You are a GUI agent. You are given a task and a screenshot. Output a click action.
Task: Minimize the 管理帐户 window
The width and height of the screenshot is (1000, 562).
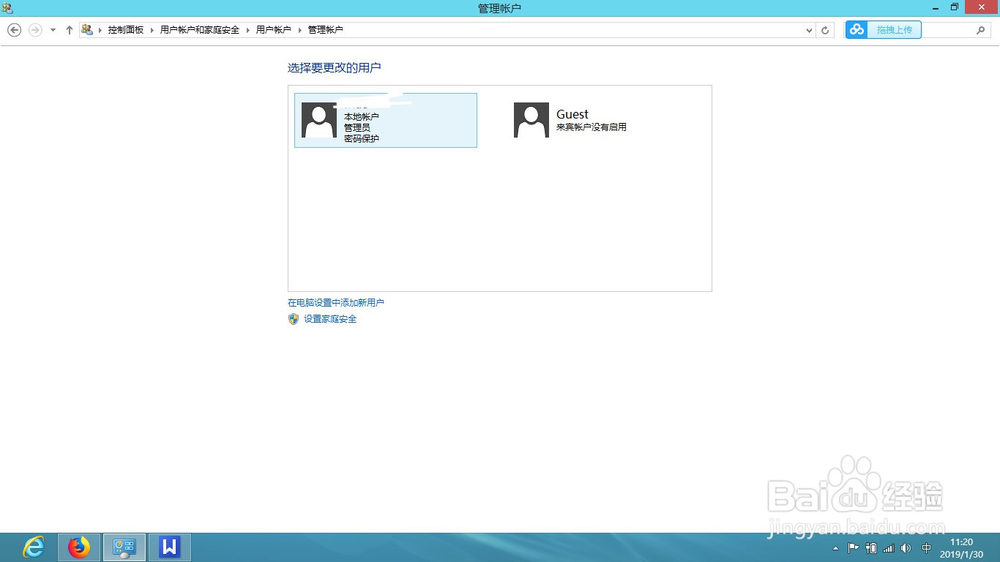[936, 8]
